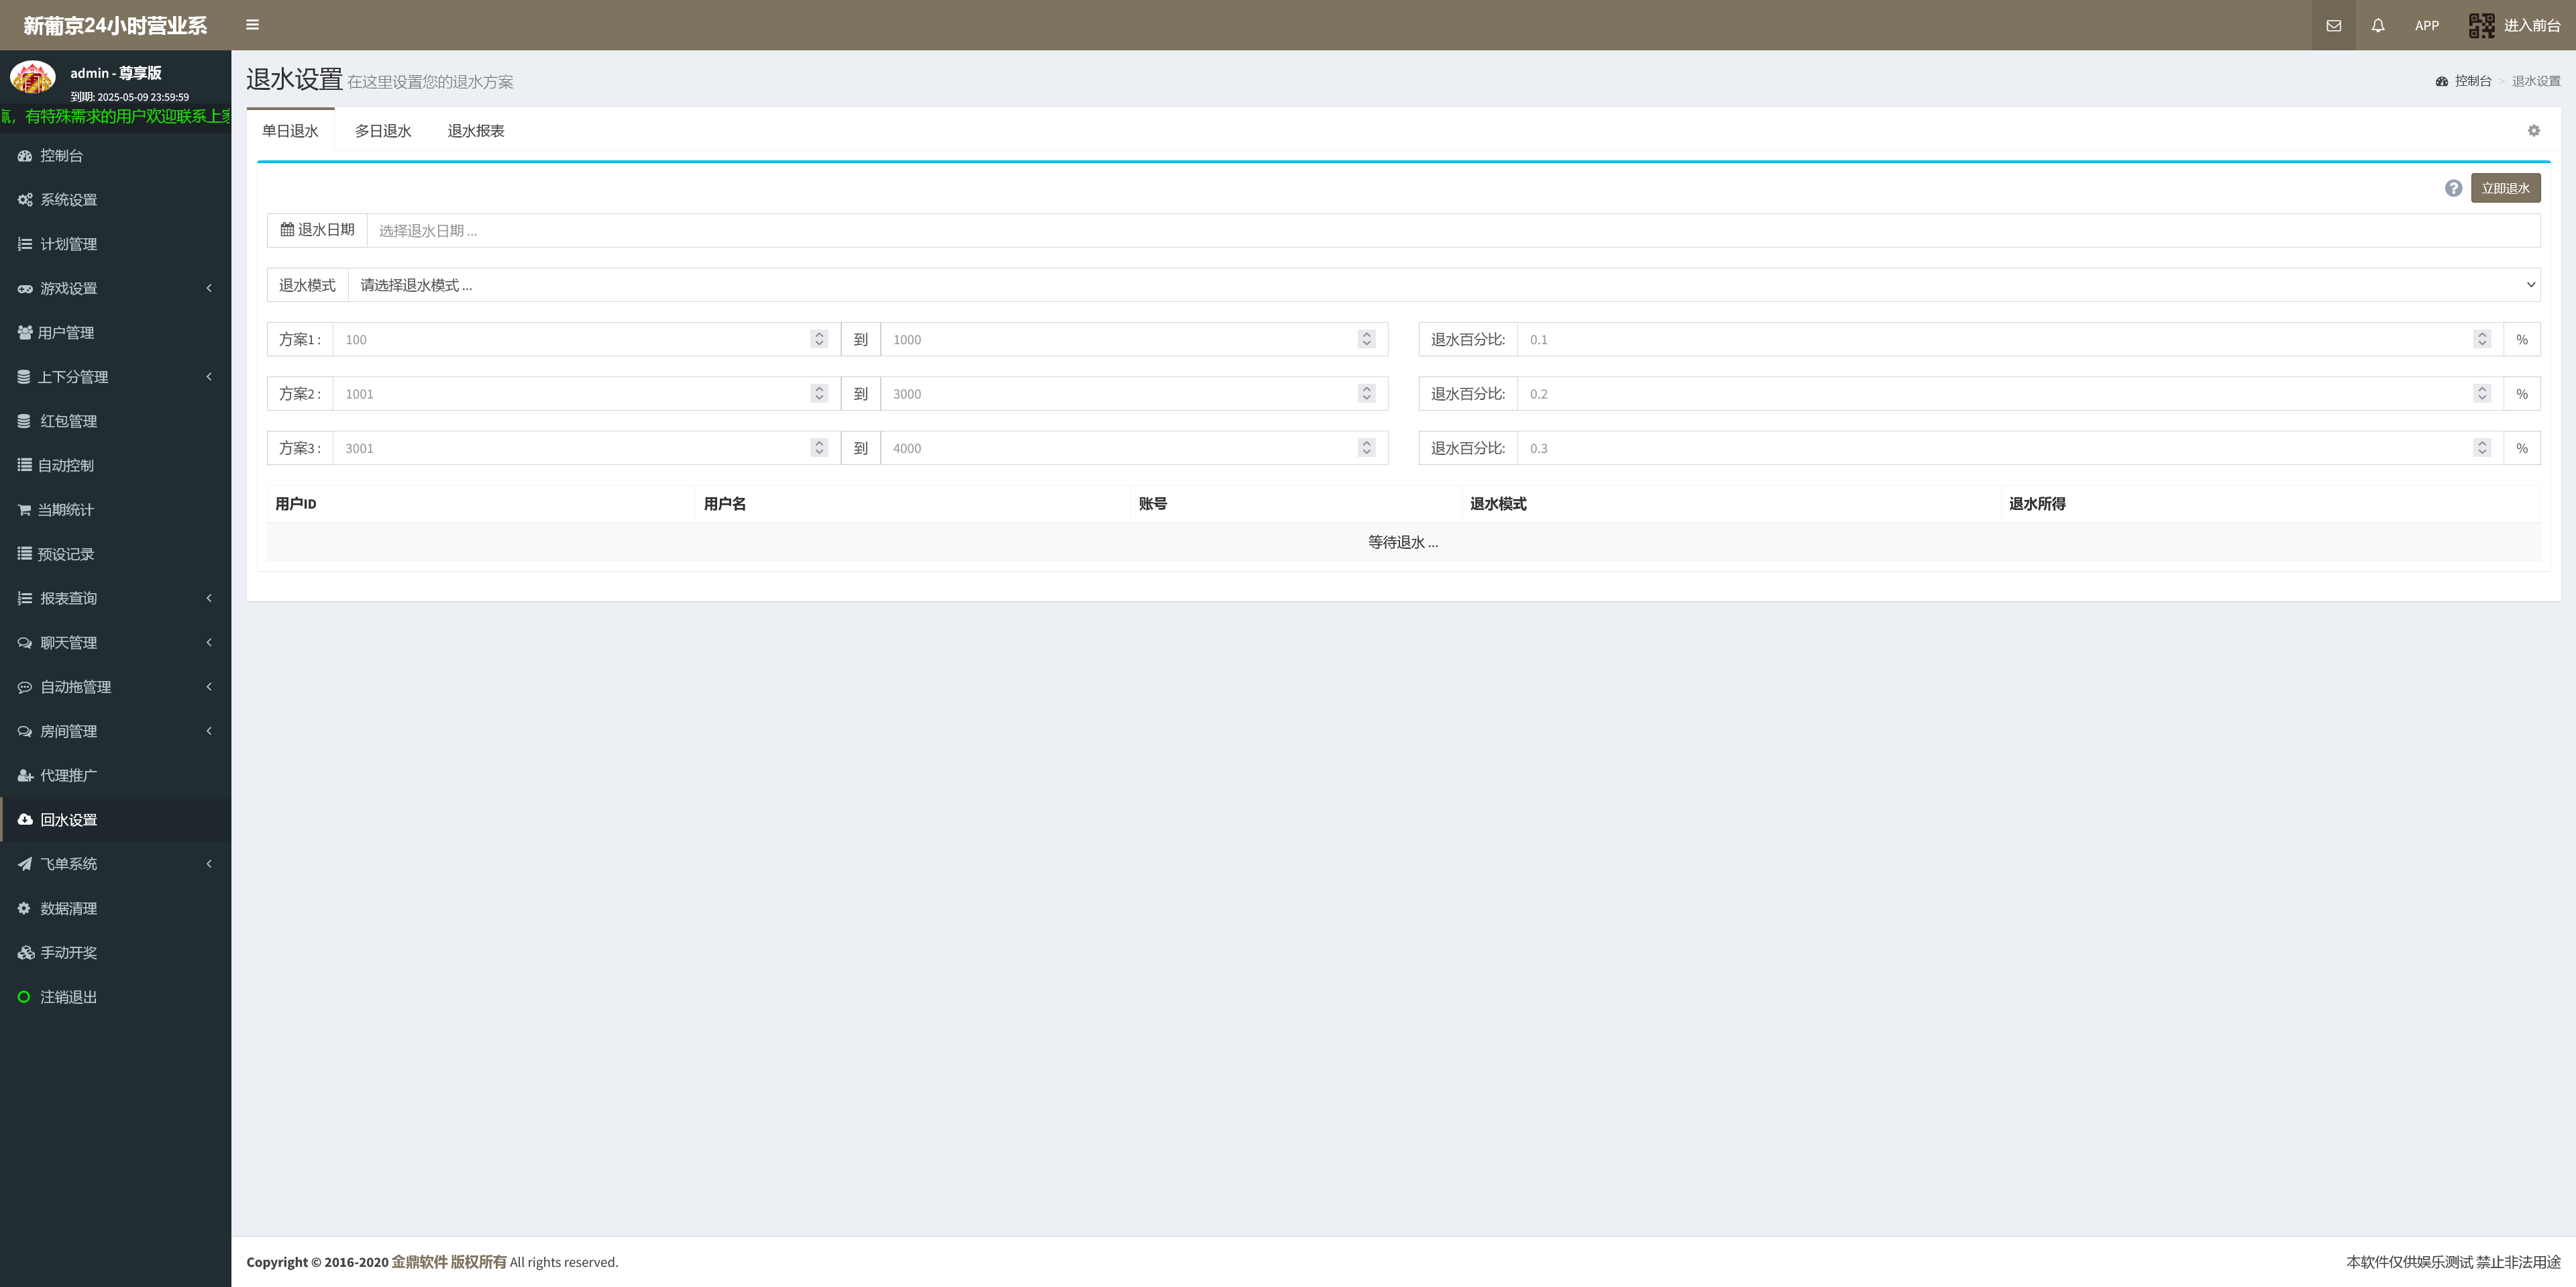Click the 立即退水 button
Viewport: 2576px width, 1287px height.
pyautogui.click(x=2505, y=188)
